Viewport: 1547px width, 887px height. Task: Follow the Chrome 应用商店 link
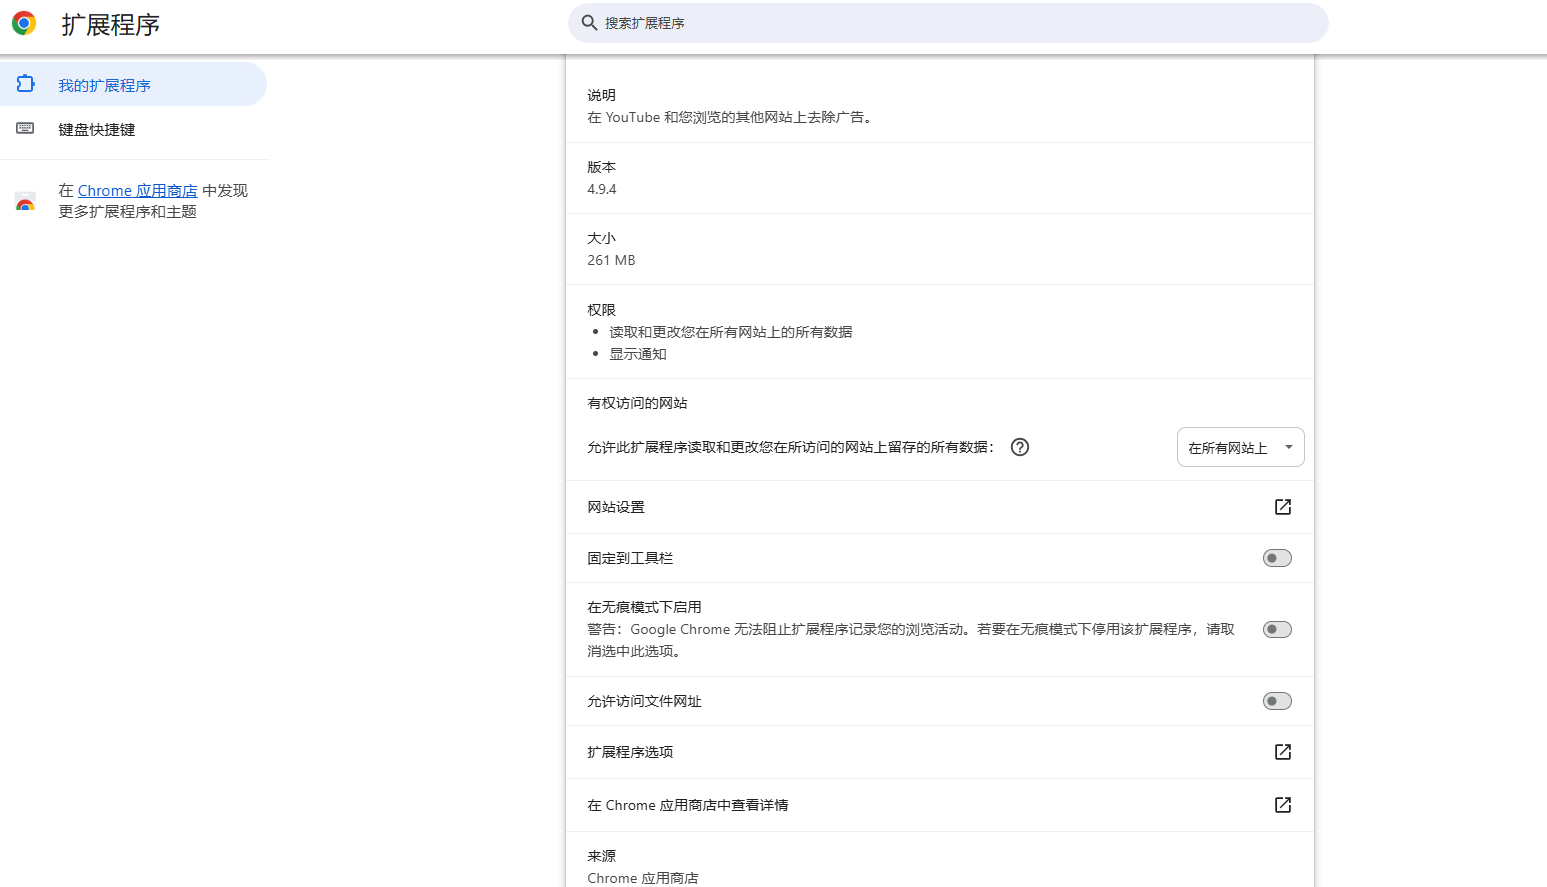pos(138,190)
